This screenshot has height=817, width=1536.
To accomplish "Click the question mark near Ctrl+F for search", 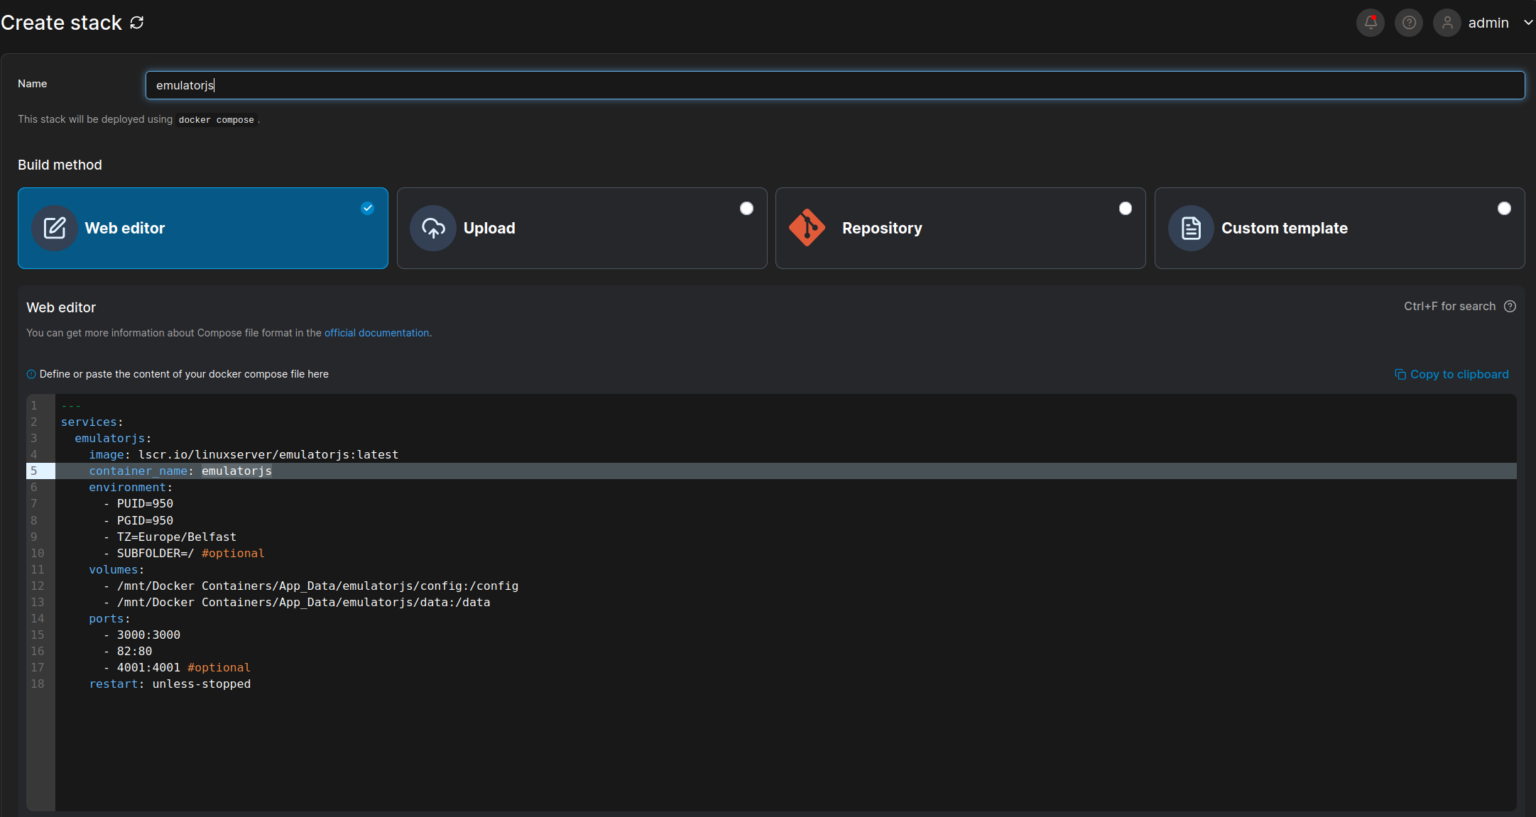I will click(1510, 306).
